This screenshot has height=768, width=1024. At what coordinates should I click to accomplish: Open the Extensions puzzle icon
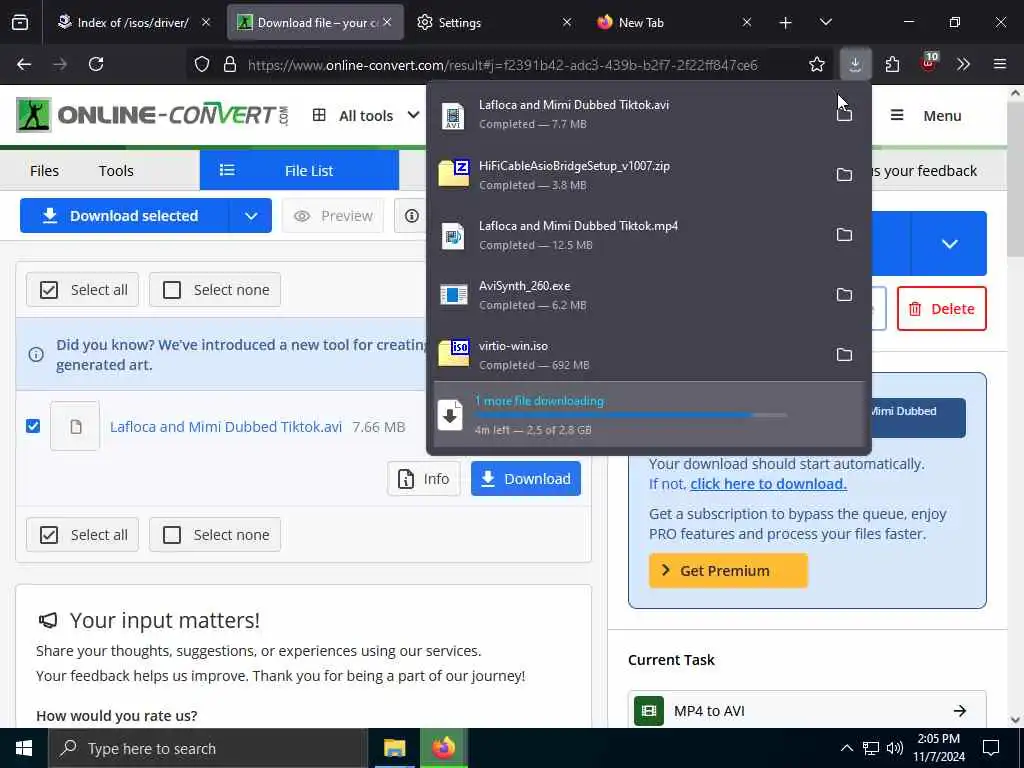coord(892,64)
